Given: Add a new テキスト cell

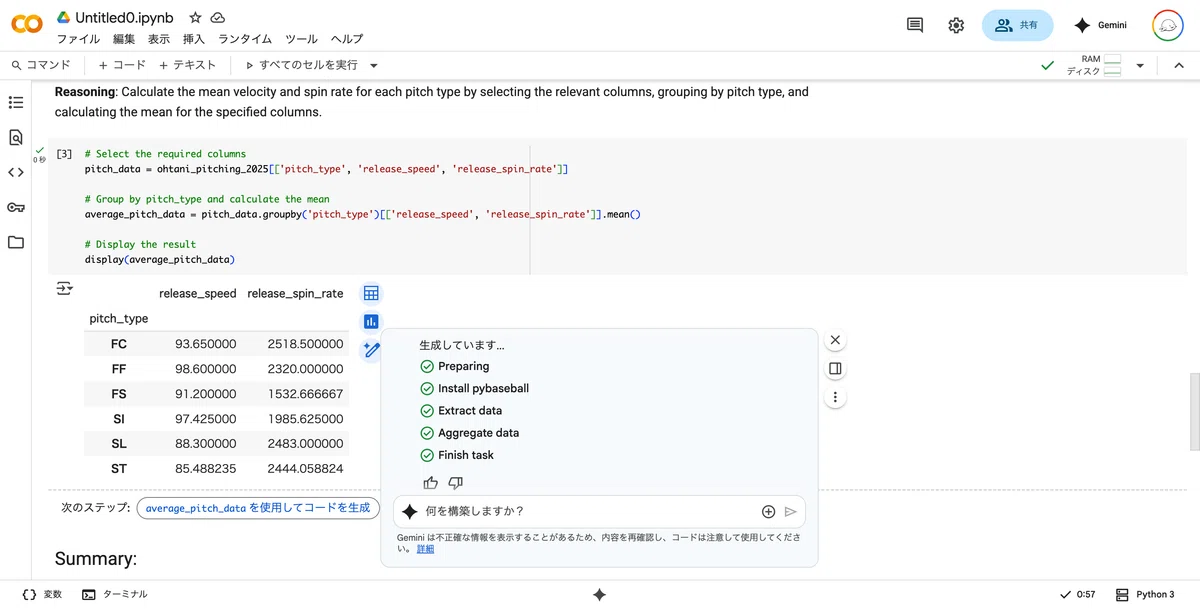Looking at the screenshot, I should coord(187,65).
